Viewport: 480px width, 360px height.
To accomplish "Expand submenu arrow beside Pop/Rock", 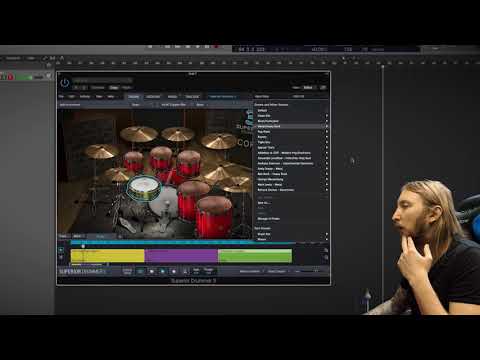I will pos(326,132).
